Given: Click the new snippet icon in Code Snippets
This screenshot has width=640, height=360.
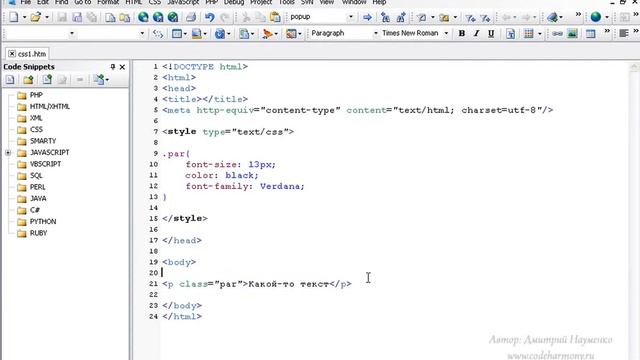Looking at the screenshot, I should coord(10,80).
